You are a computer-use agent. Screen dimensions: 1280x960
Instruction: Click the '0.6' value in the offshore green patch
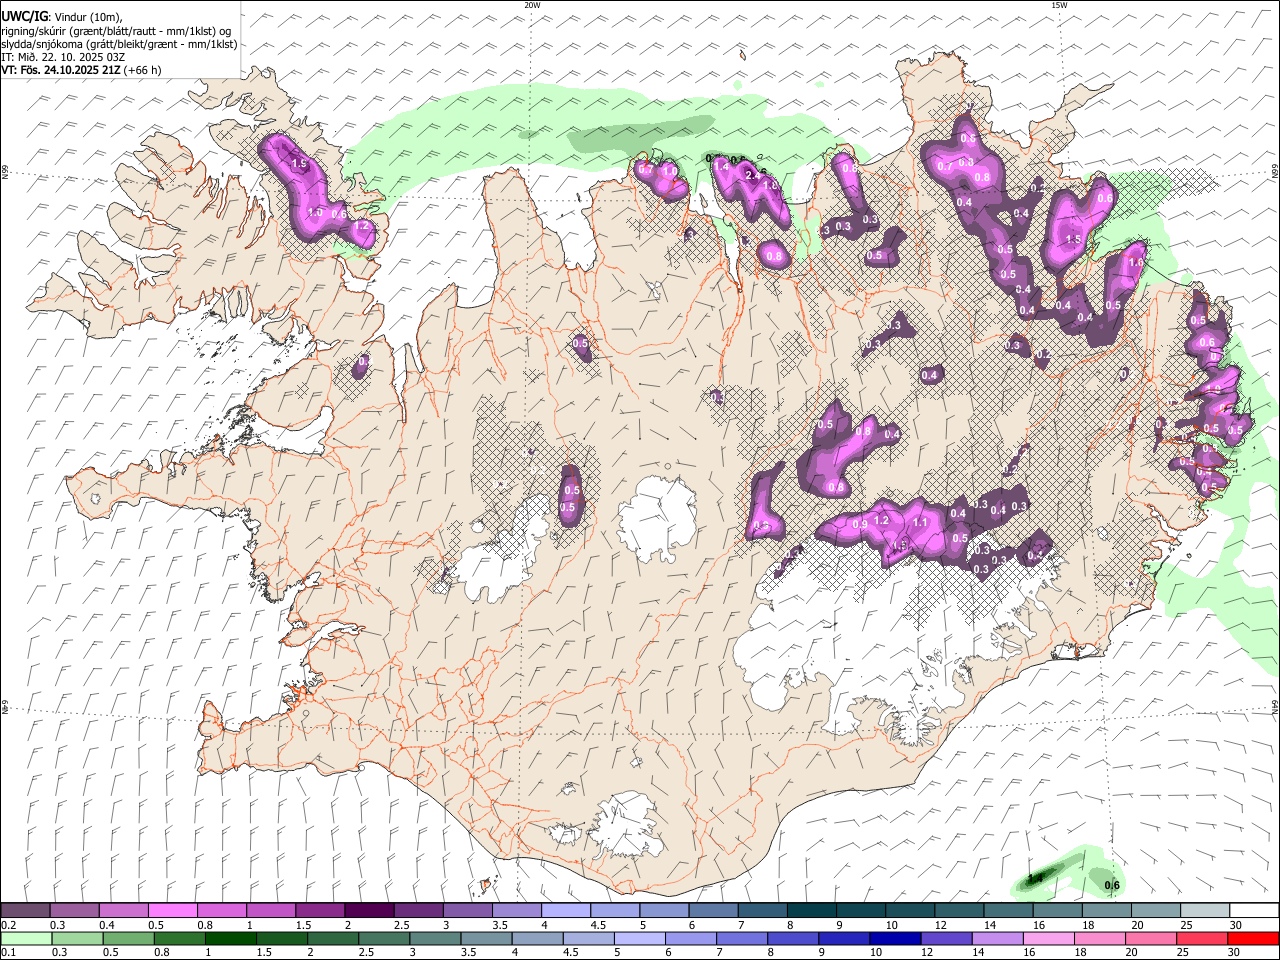(1111, 885)
